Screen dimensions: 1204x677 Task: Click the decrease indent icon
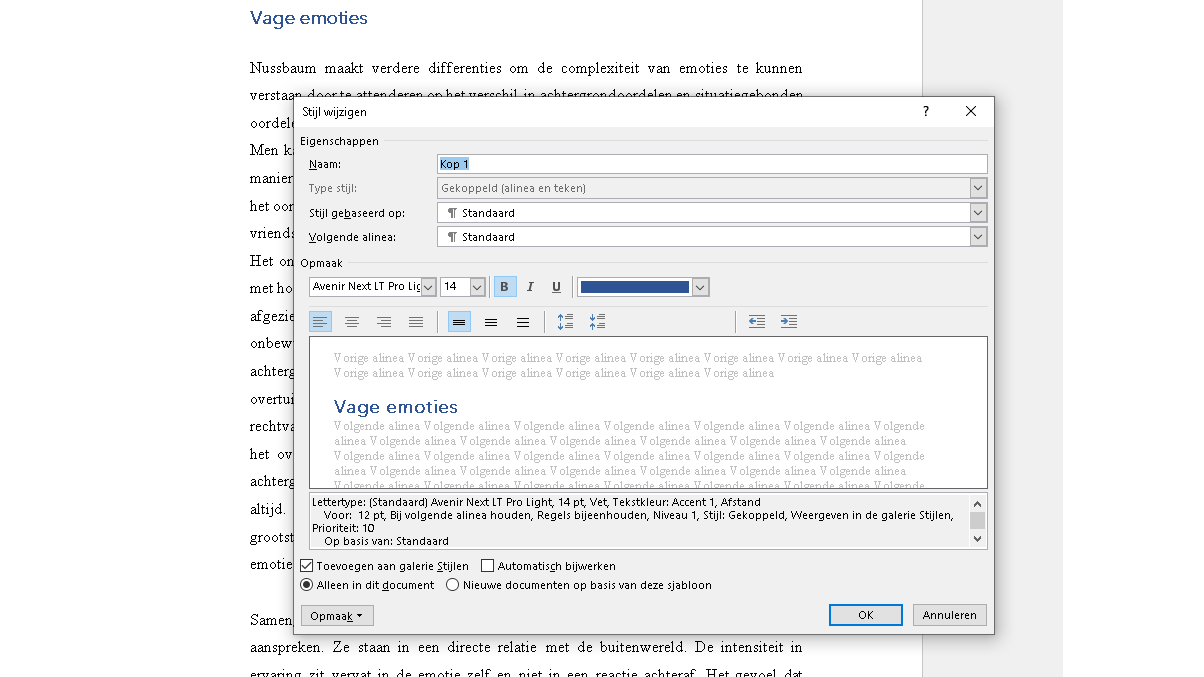(757, 322)
